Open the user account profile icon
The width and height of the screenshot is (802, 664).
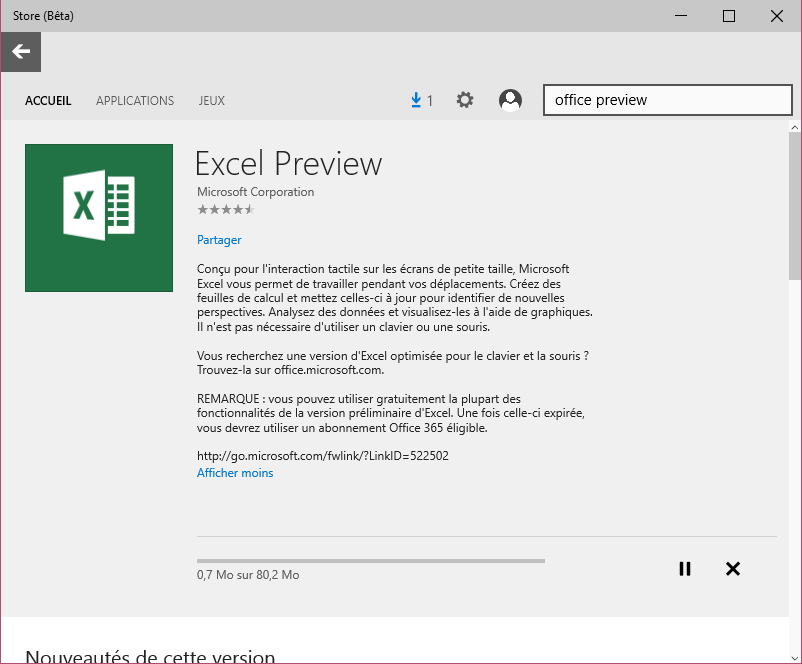(510, 100)
